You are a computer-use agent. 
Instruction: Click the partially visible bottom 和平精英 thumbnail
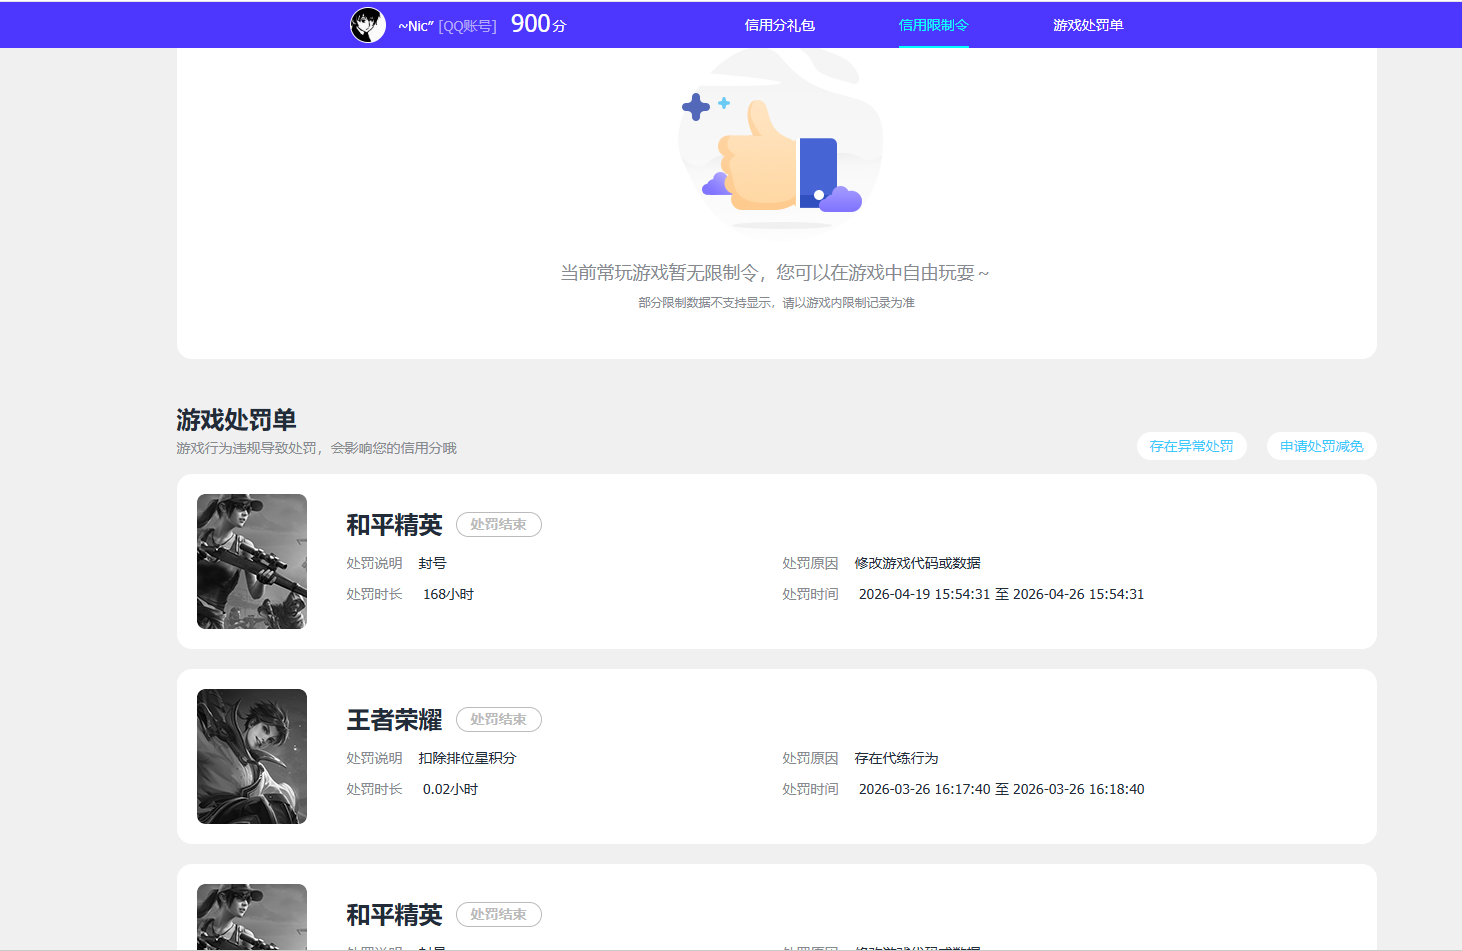click(252, 917)
